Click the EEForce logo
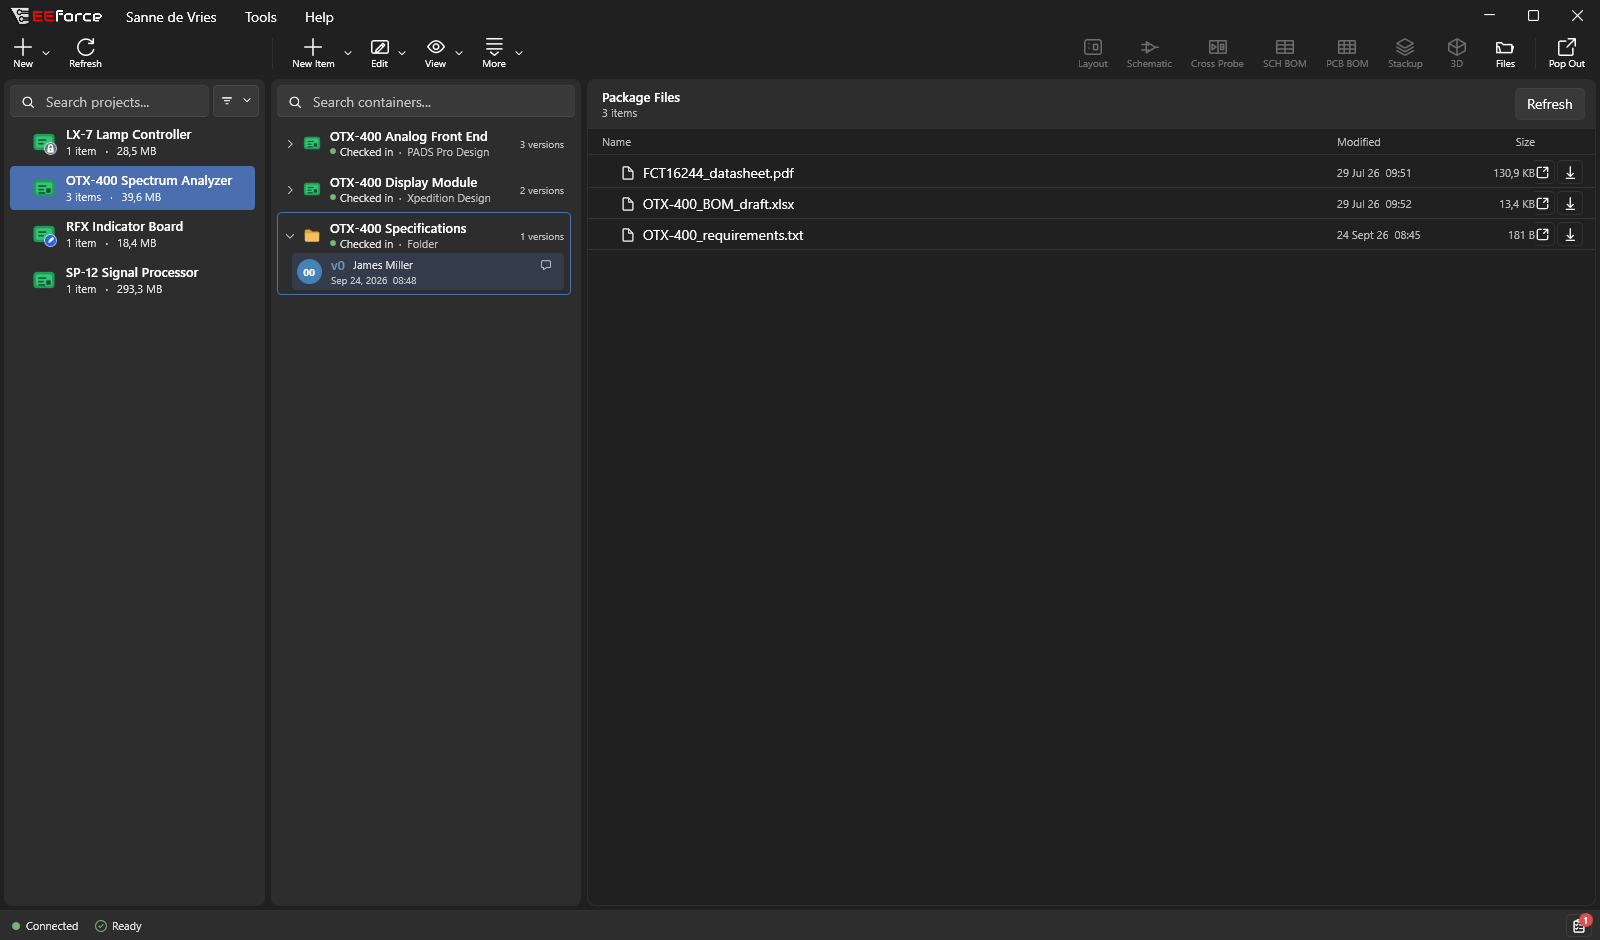 57,16
